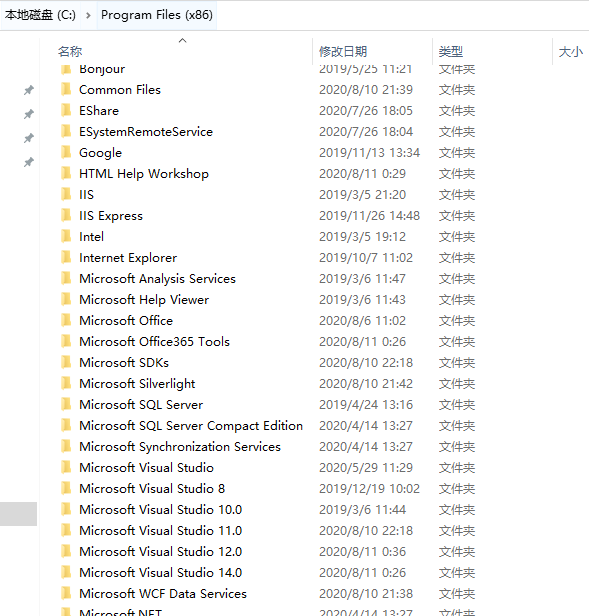The image size is (589, 616).
Task: Select Microsoft Visual Studio 14.0 folder name
Action: point(161,572)
